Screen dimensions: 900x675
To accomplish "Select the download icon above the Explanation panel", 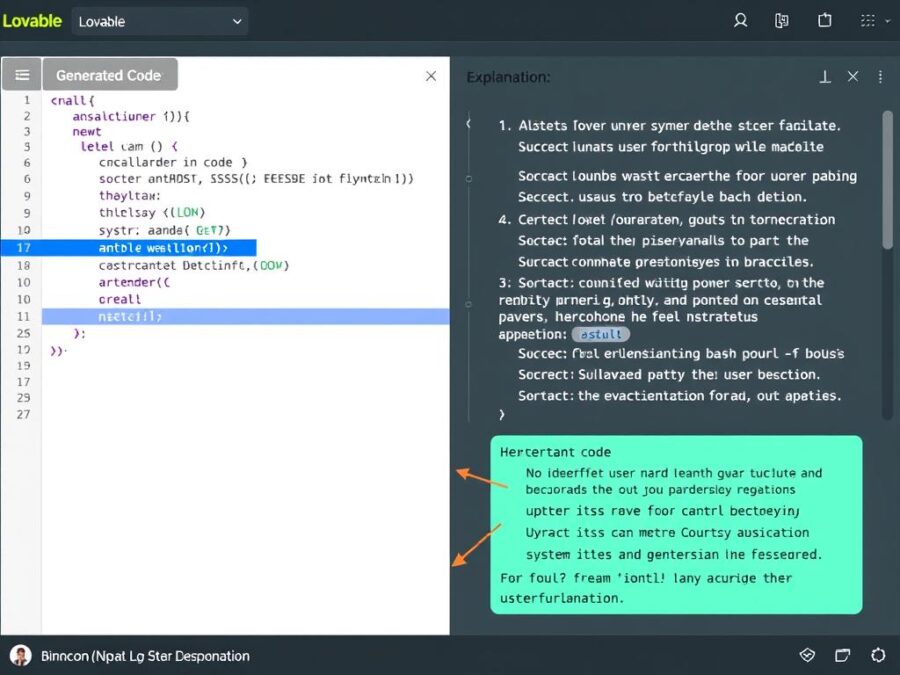I will 824,76.
